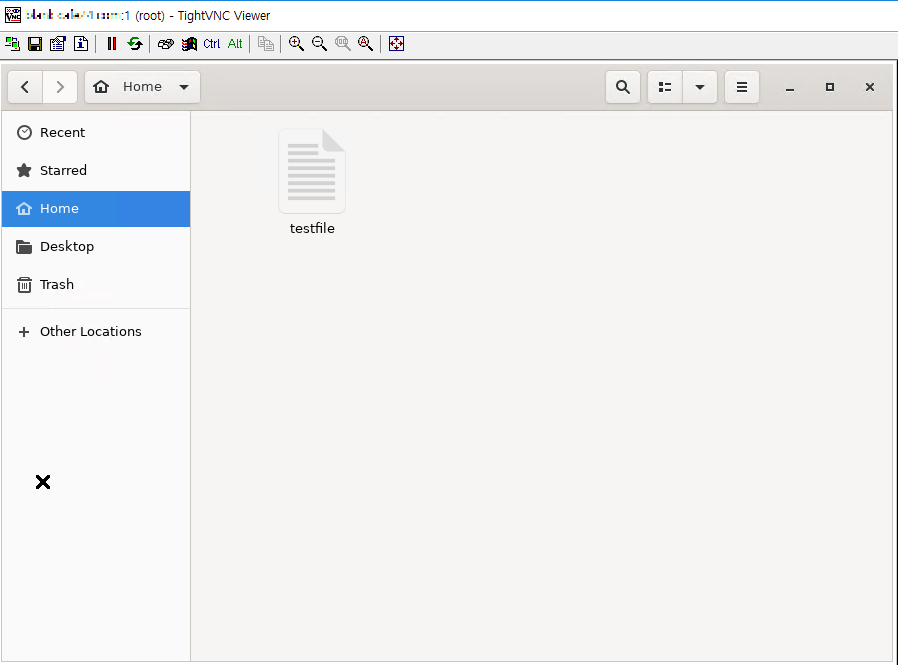This screenshot has width=898, height=665.
Task: Open the hamburger menu in the file manager
Action: pos(742,87)
